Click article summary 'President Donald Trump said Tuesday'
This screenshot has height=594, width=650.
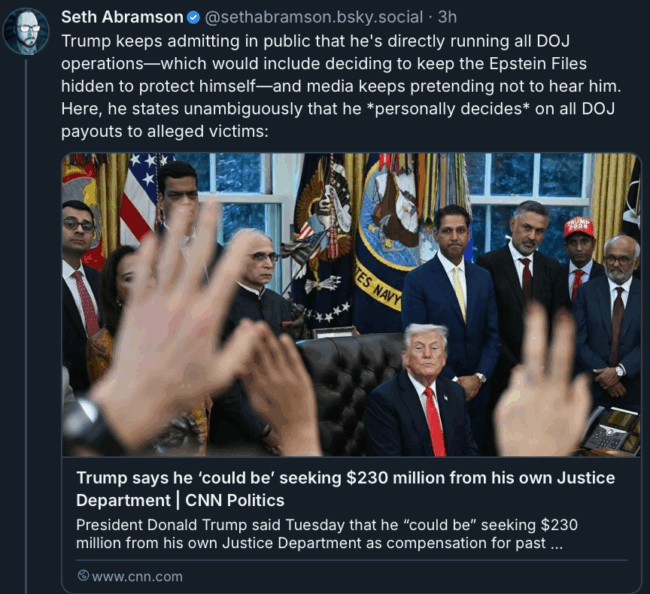327,534
